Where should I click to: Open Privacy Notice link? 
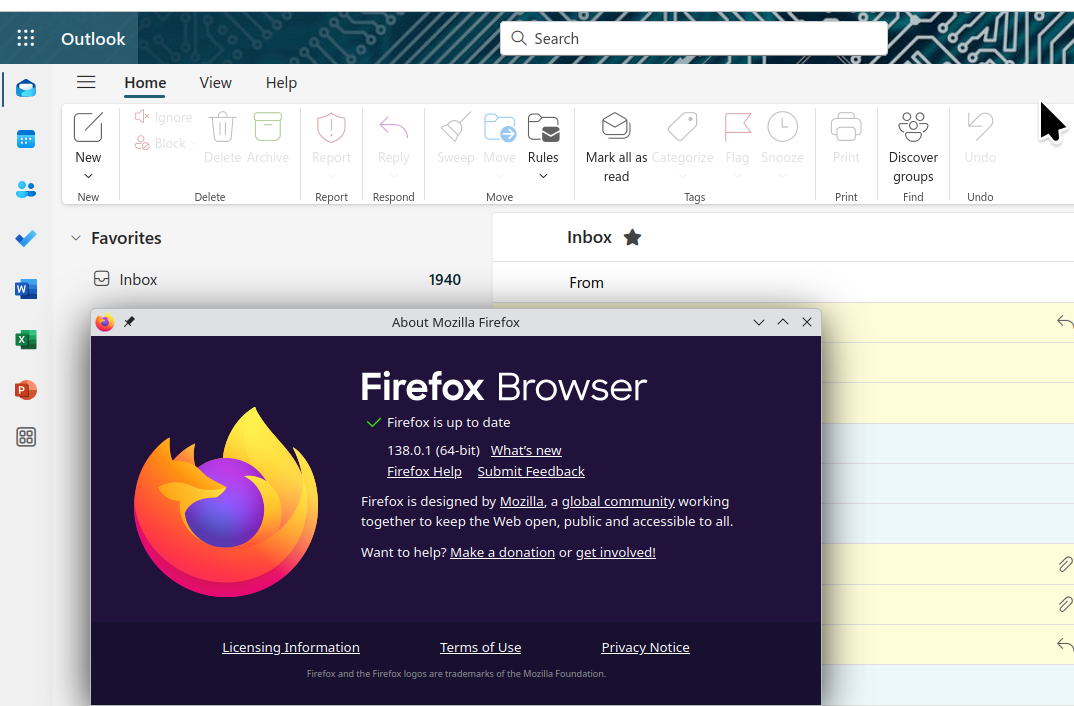(645, 647)
